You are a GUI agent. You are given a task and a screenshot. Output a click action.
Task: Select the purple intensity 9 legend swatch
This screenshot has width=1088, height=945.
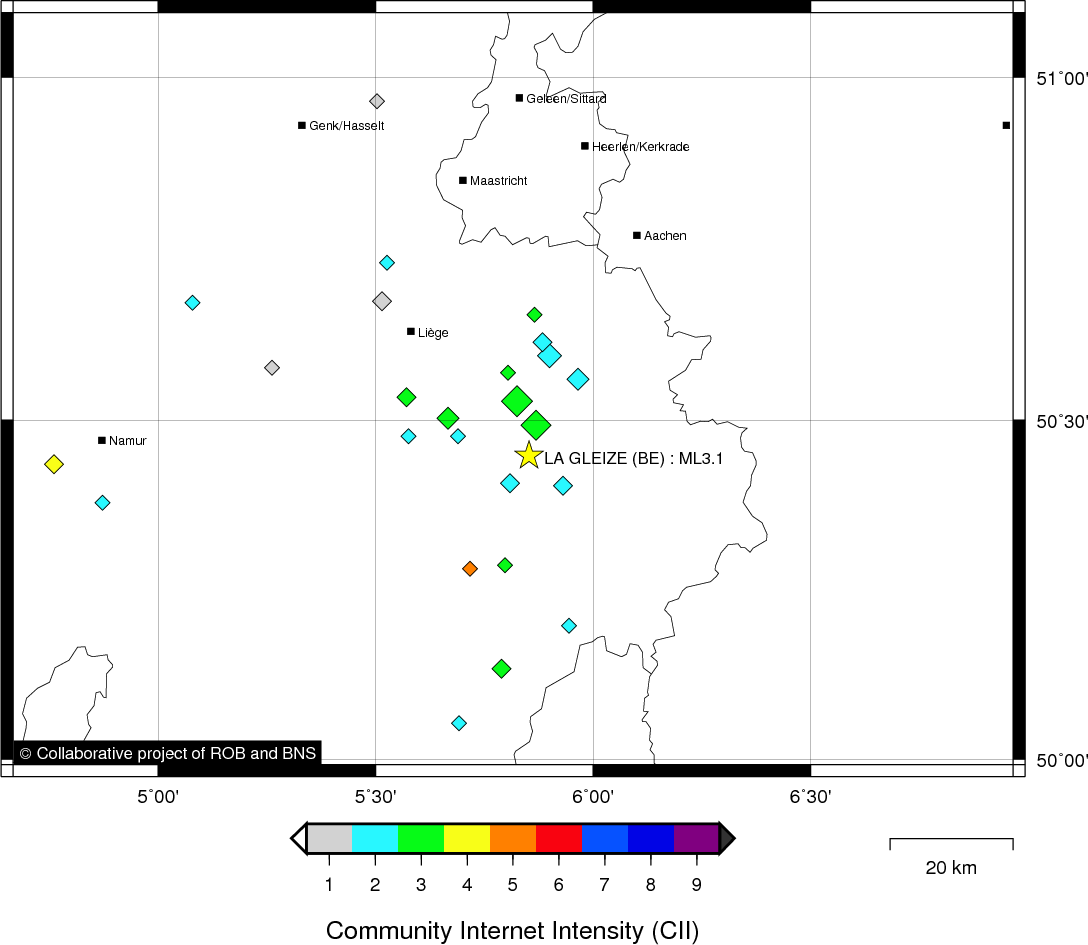pyautogui.click(x=696, y=838)
